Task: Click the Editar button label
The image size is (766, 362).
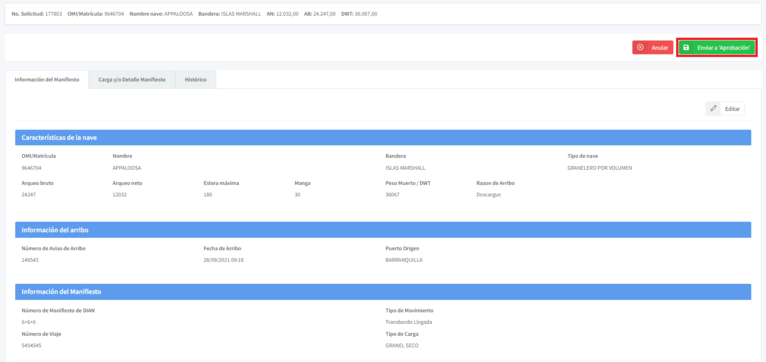Action: pyautogui.click(x=732, y=109)
